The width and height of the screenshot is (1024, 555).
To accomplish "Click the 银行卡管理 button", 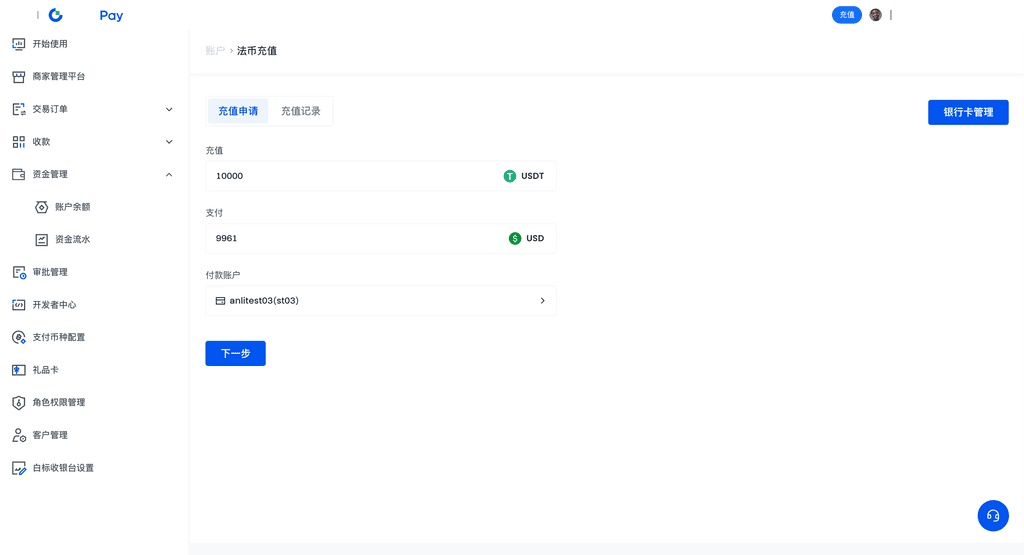I will point(967,112).
